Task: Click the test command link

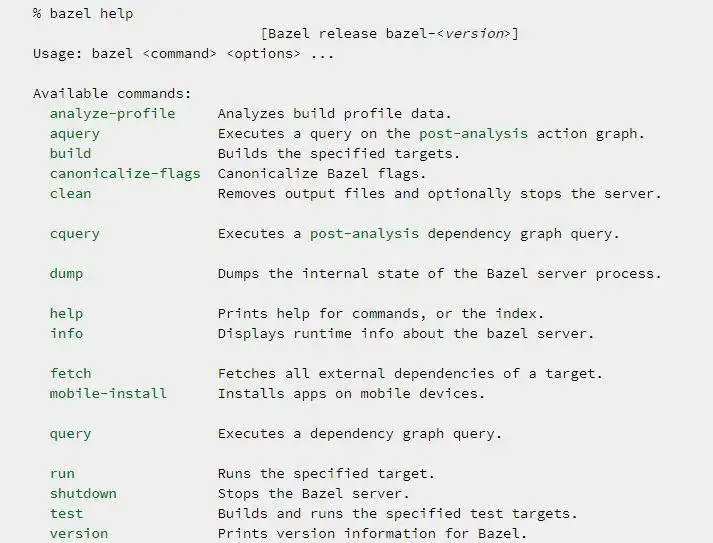Action: [x=66, y=513]
